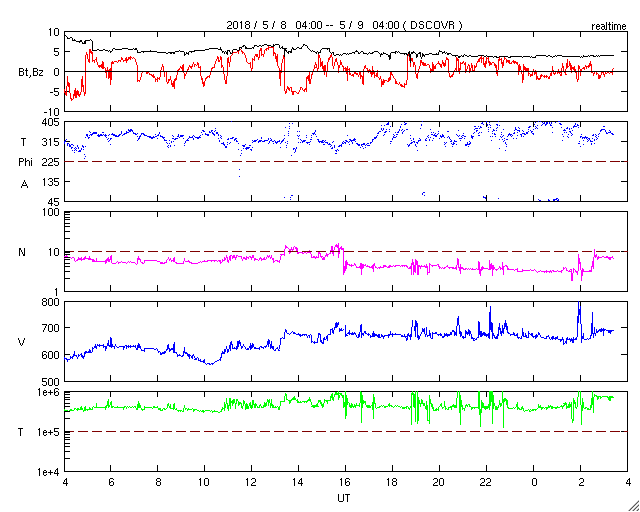Click the "8" hour tick on the UT axis
Viewport: 640px width, 512px height.
(x=158, y=482)
